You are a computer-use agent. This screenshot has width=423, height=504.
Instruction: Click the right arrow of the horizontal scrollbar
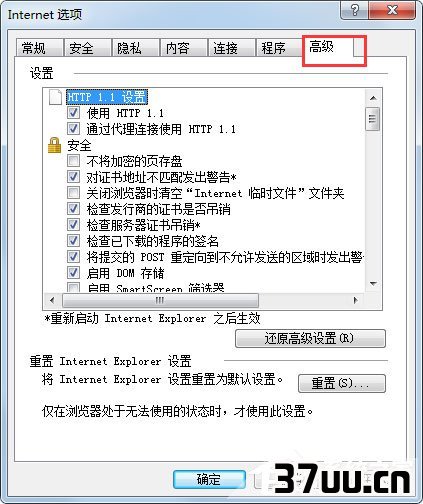(x=355, y=300)
